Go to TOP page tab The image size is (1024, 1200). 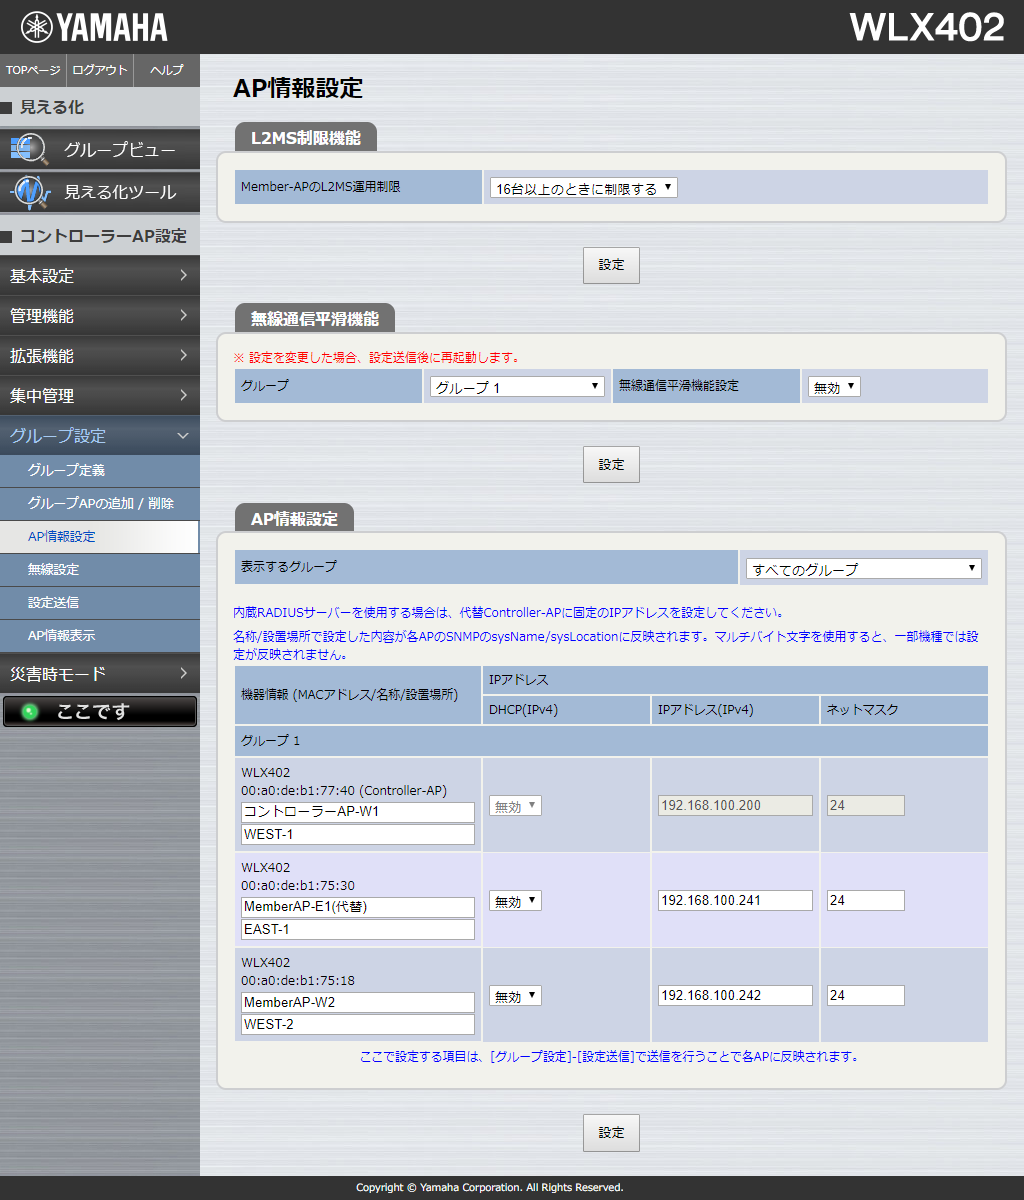pyautogui.click(x=33, y=70)
